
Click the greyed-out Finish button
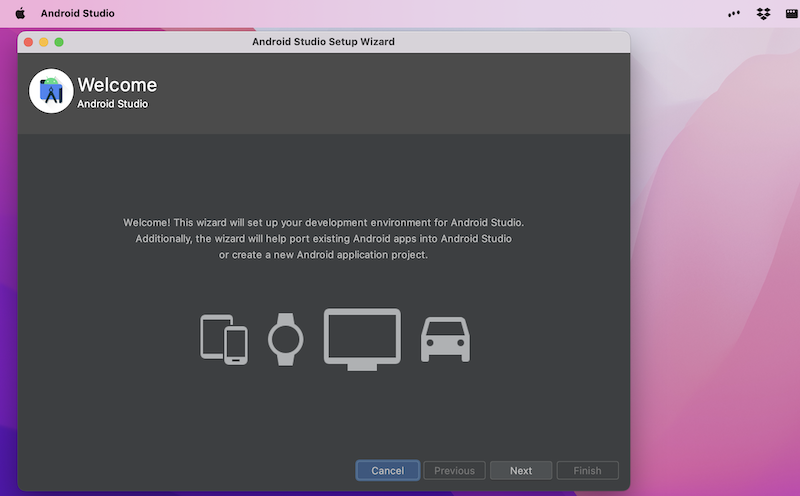[587, 470]
